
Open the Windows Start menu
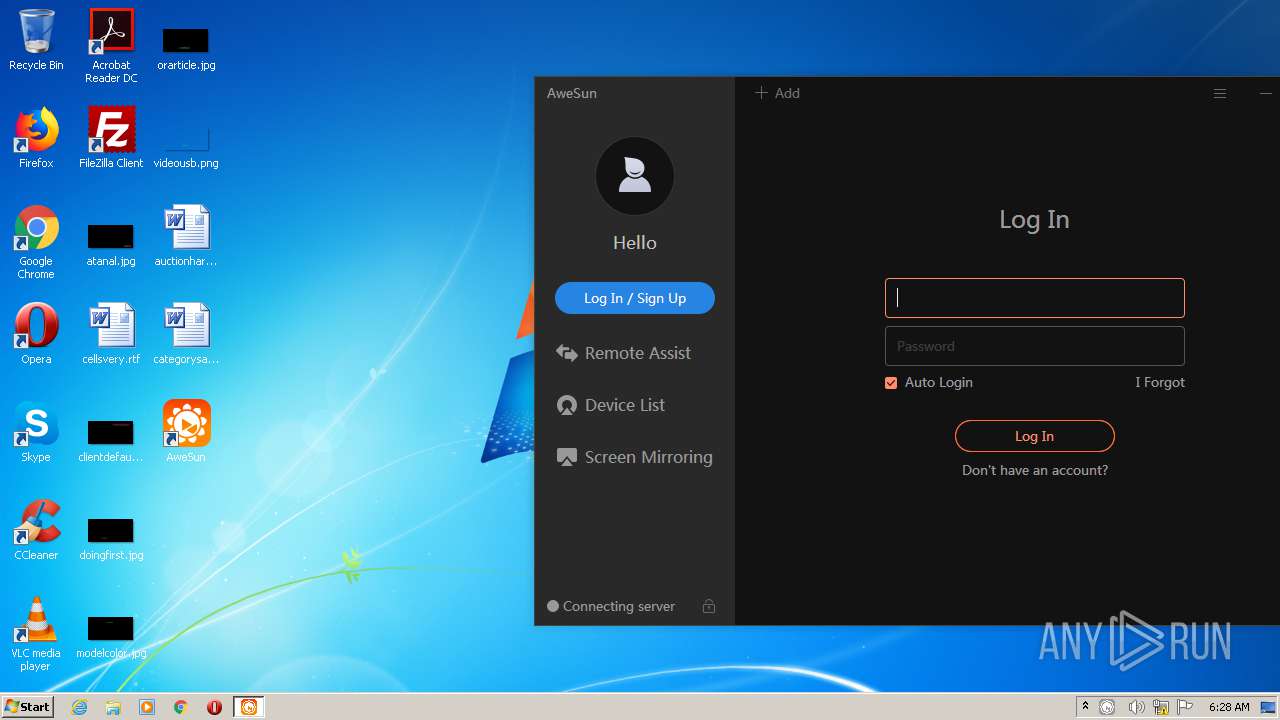[x=27, y=706]
